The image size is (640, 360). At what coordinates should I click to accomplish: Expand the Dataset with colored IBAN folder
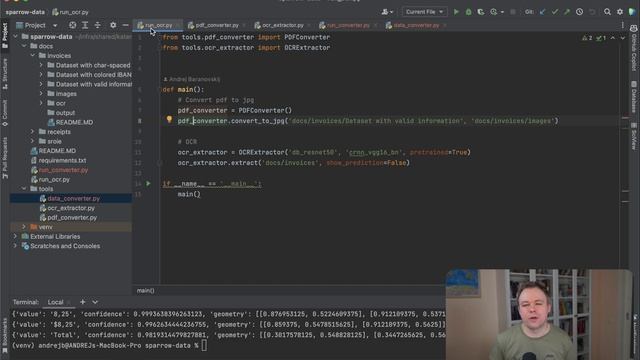[x=41, y=75]
